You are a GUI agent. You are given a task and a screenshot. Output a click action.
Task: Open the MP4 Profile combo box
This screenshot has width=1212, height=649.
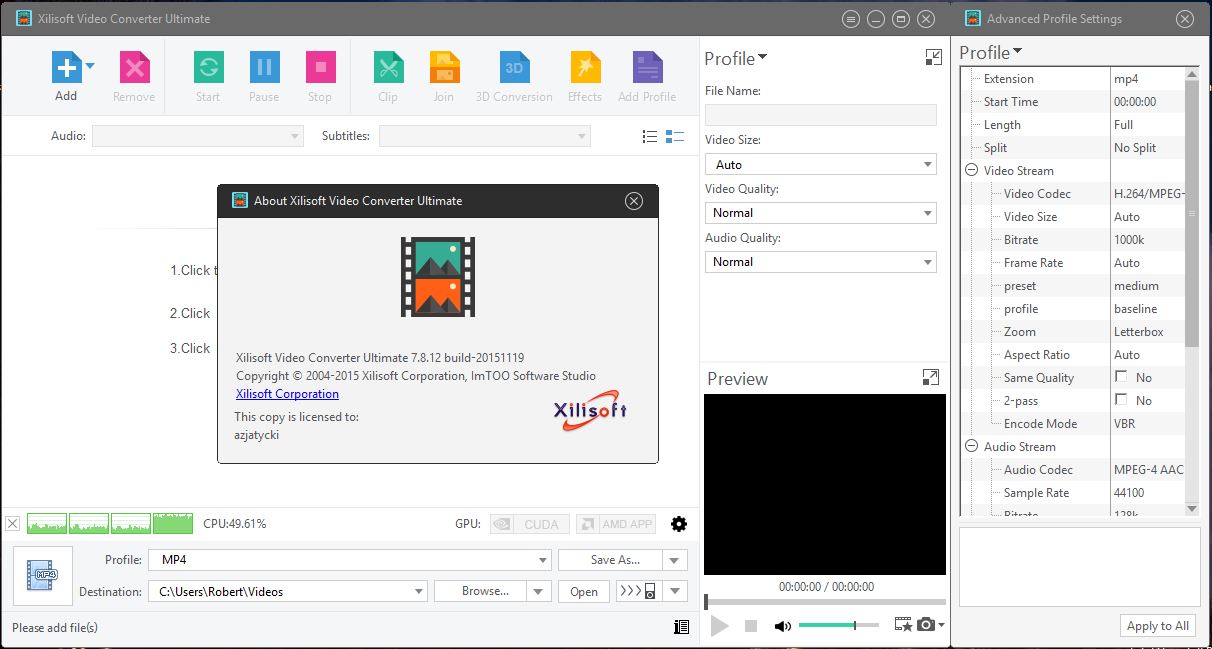click(350, 560)
